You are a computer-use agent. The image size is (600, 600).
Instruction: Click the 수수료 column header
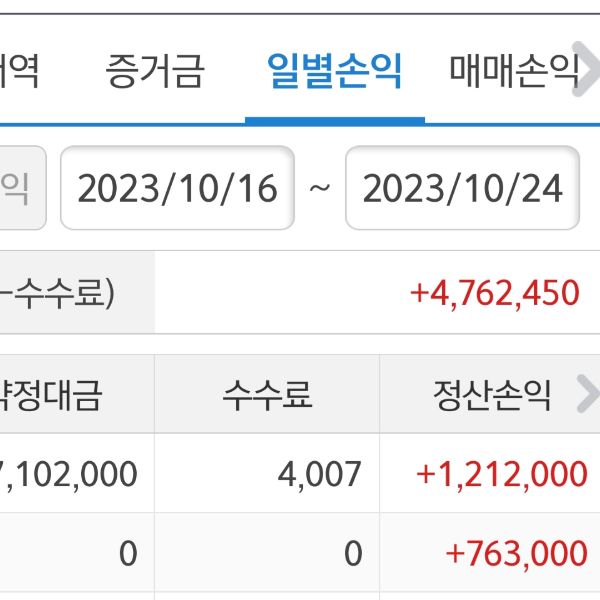click(267, 395)
